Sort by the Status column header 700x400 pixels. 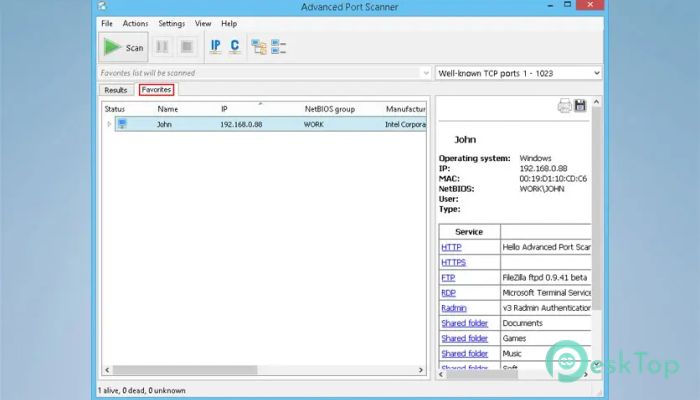(115, 109)
